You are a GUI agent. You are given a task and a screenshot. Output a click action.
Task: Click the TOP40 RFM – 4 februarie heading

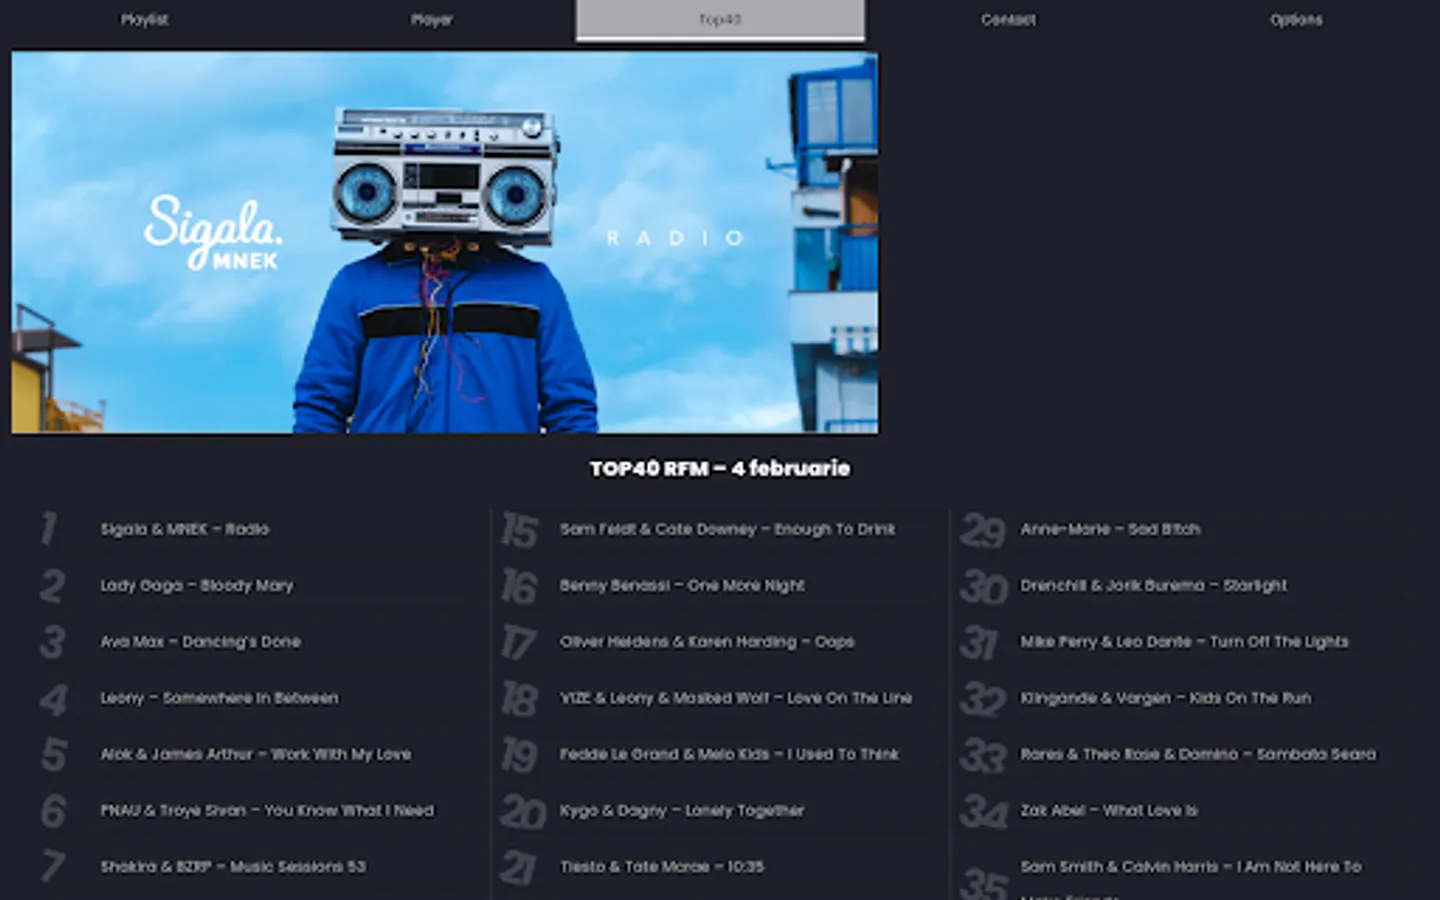[720, 468]
